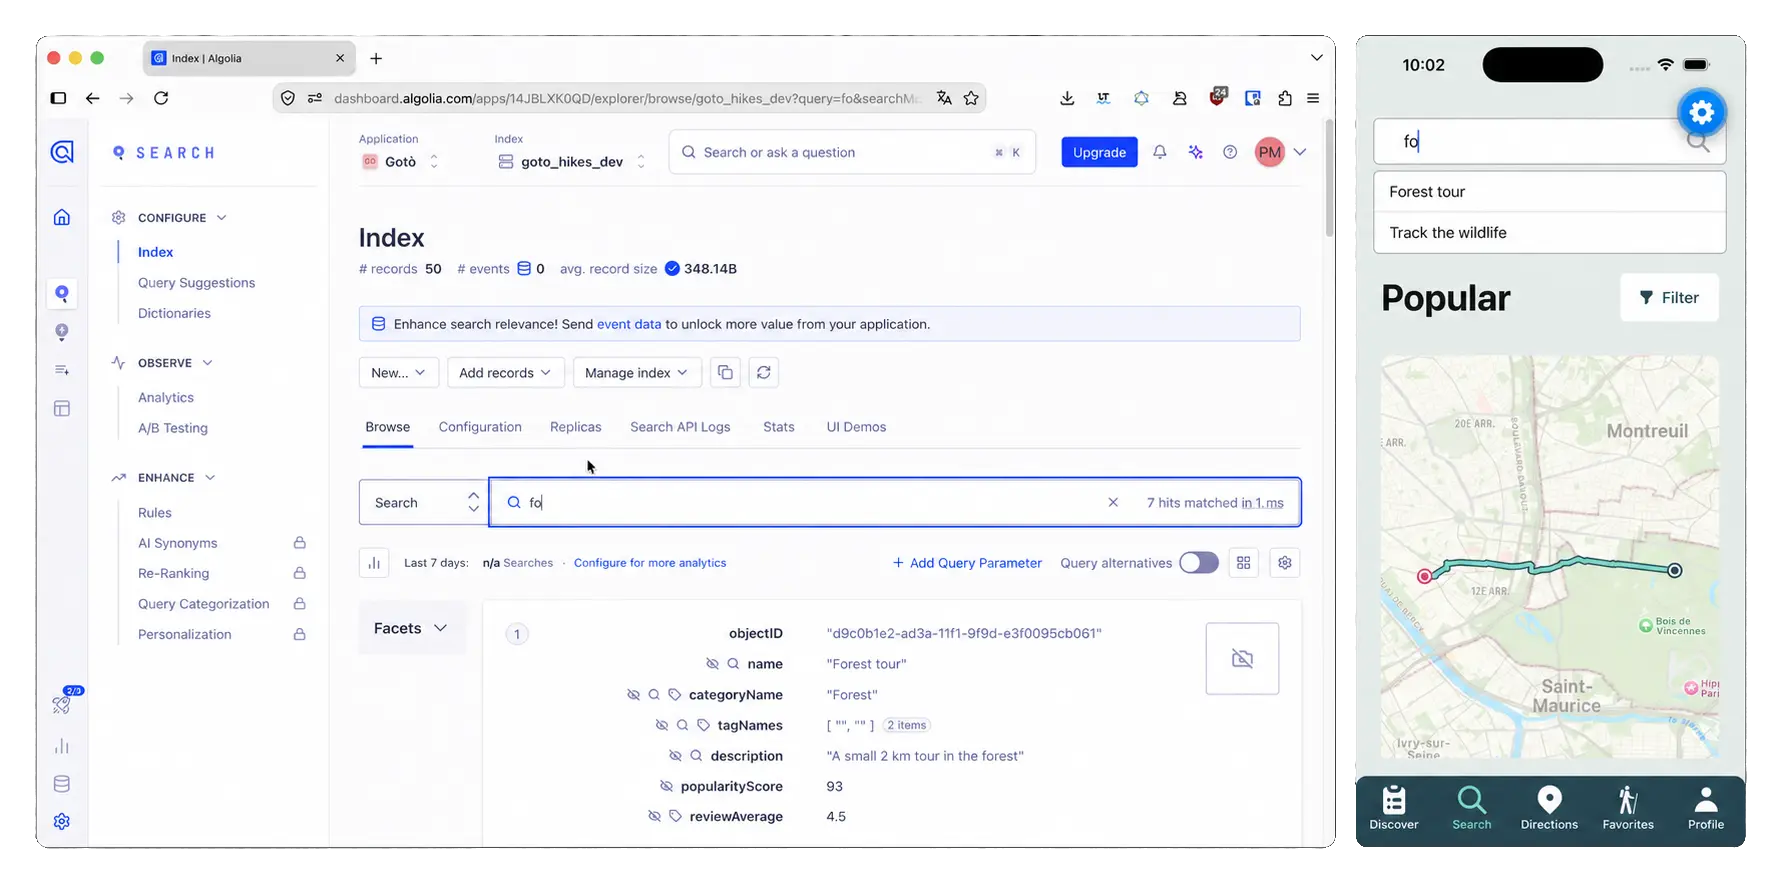Screen dimensions: 1780x883
Task: Click the Algolia logo in the sidebar
Action: click(62, 152)
